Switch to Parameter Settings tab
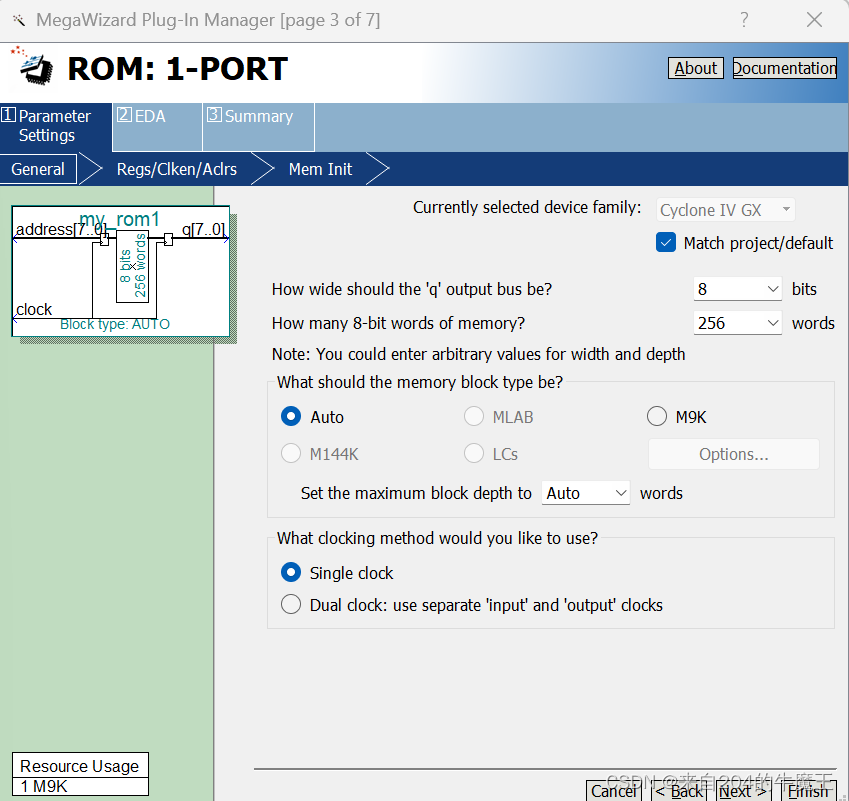The width and height of the screenshot is (849, 801). coord(55,126)
